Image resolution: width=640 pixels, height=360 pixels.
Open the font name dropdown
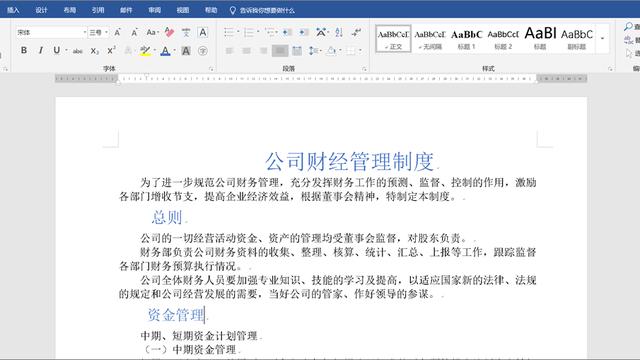coord(84,32)
